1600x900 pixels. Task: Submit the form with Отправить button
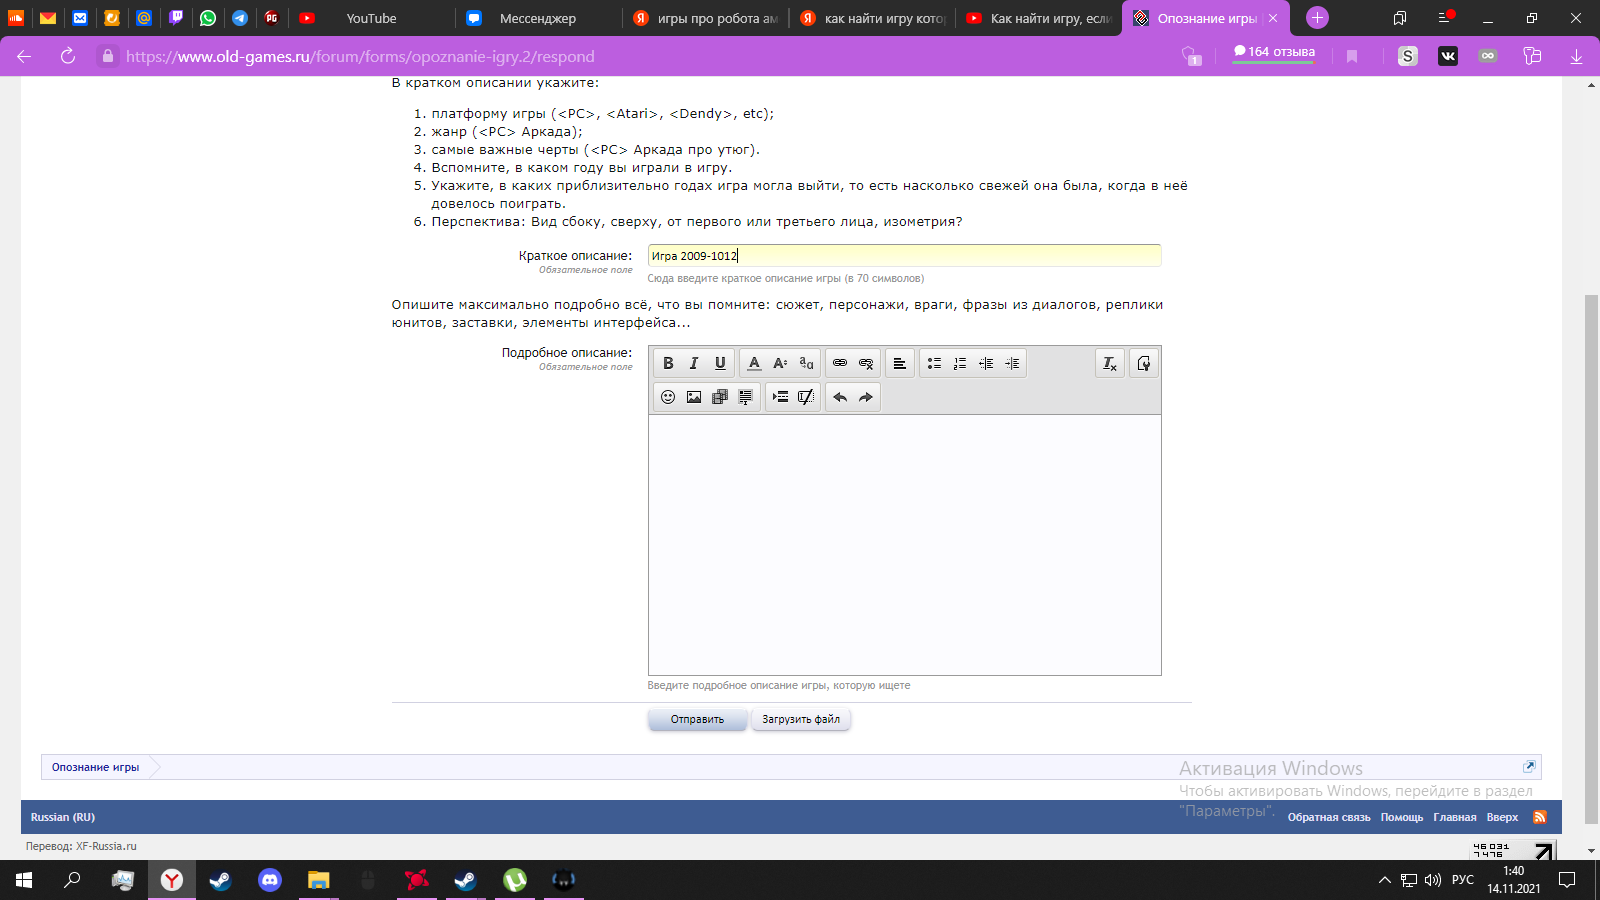pyautogui.click(x=697, y=719)
